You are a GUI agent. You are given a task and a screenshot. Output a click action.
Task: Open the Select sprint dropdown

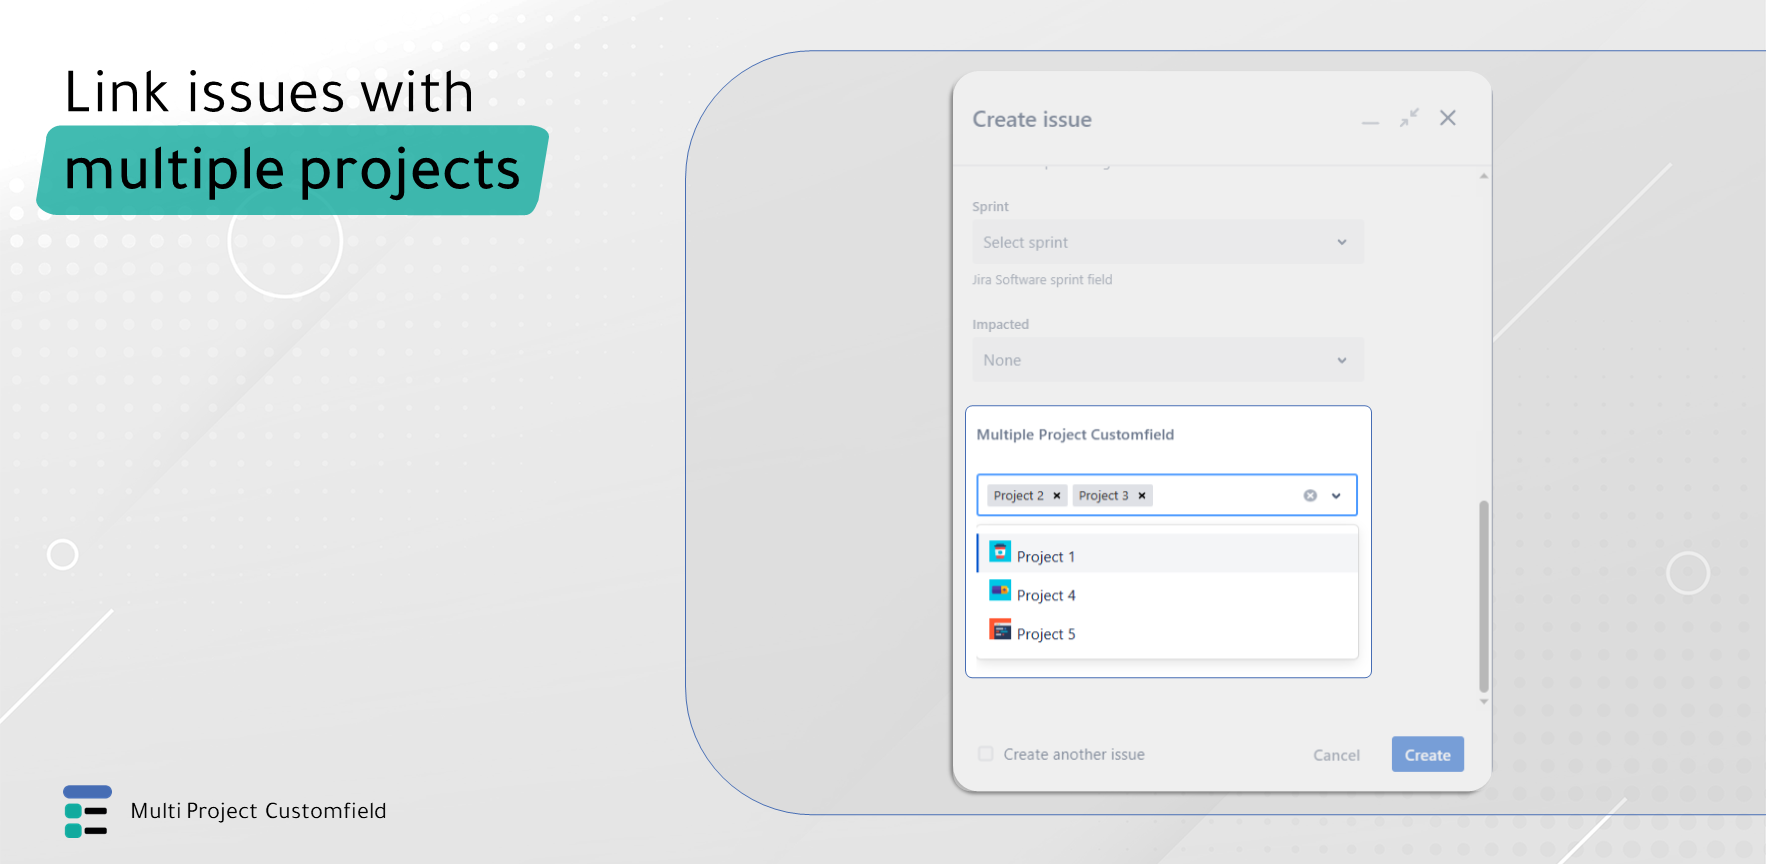(1167, 242)
